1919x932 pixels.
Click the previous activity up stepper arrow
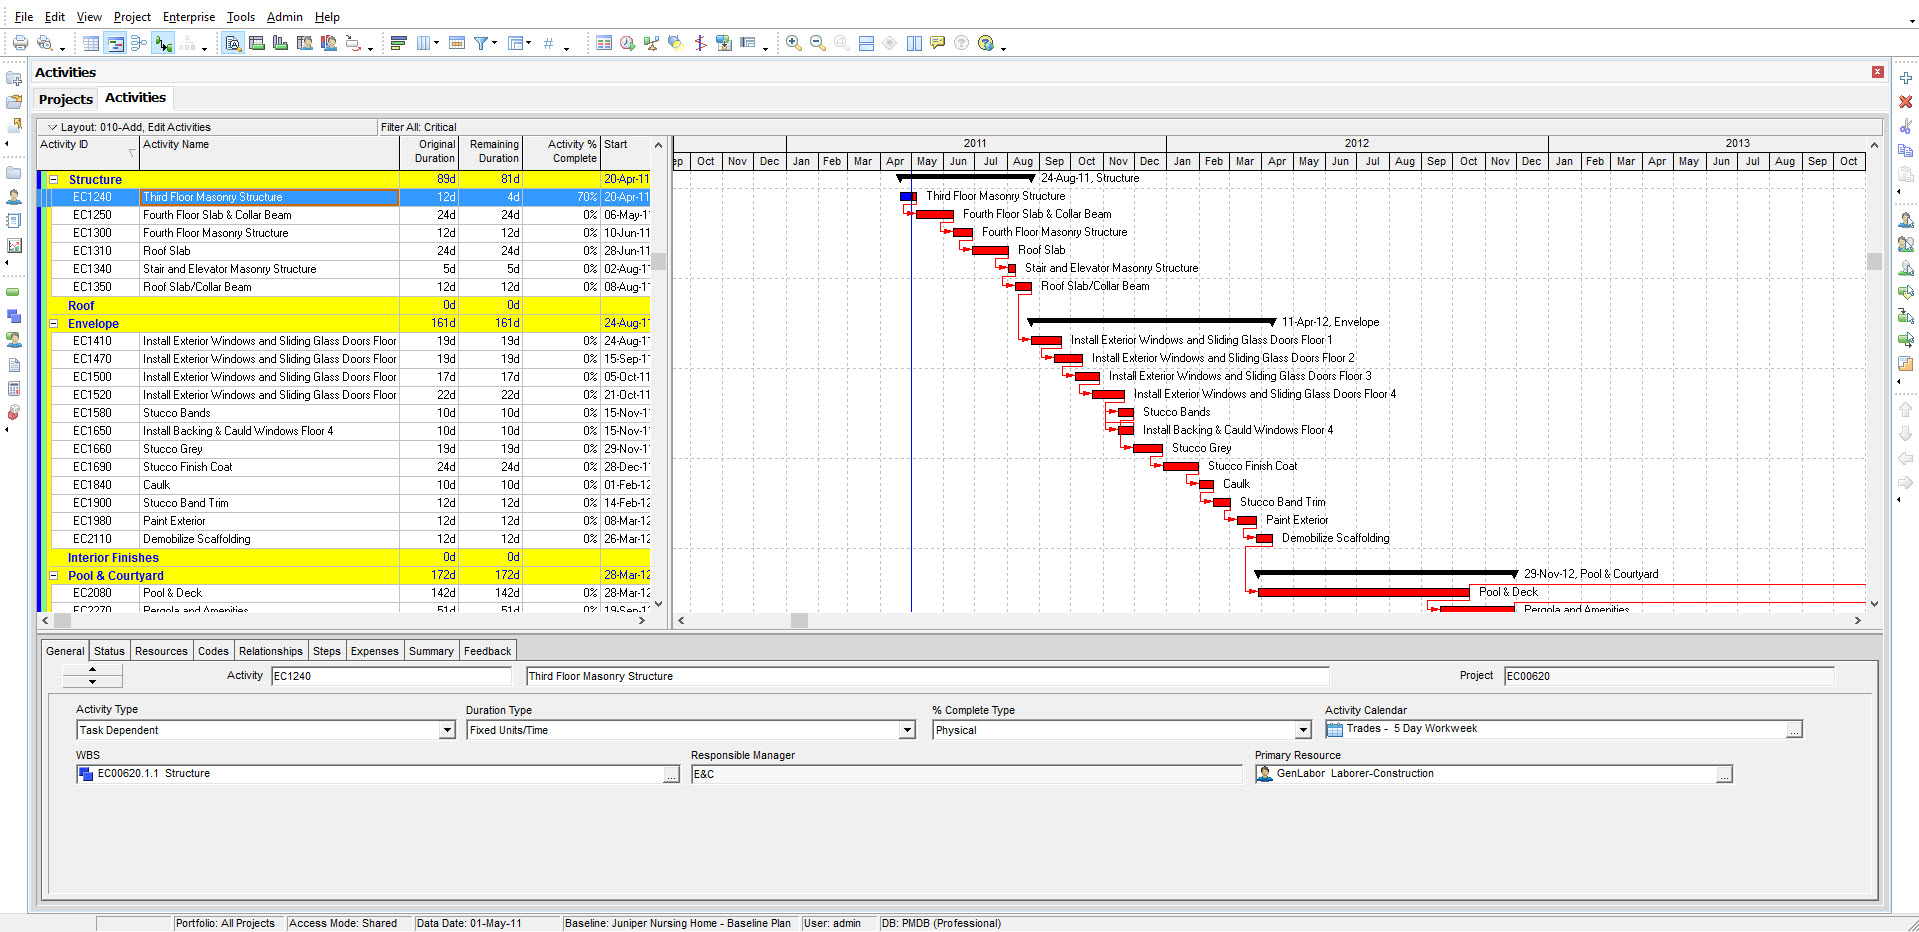(92, 669)
